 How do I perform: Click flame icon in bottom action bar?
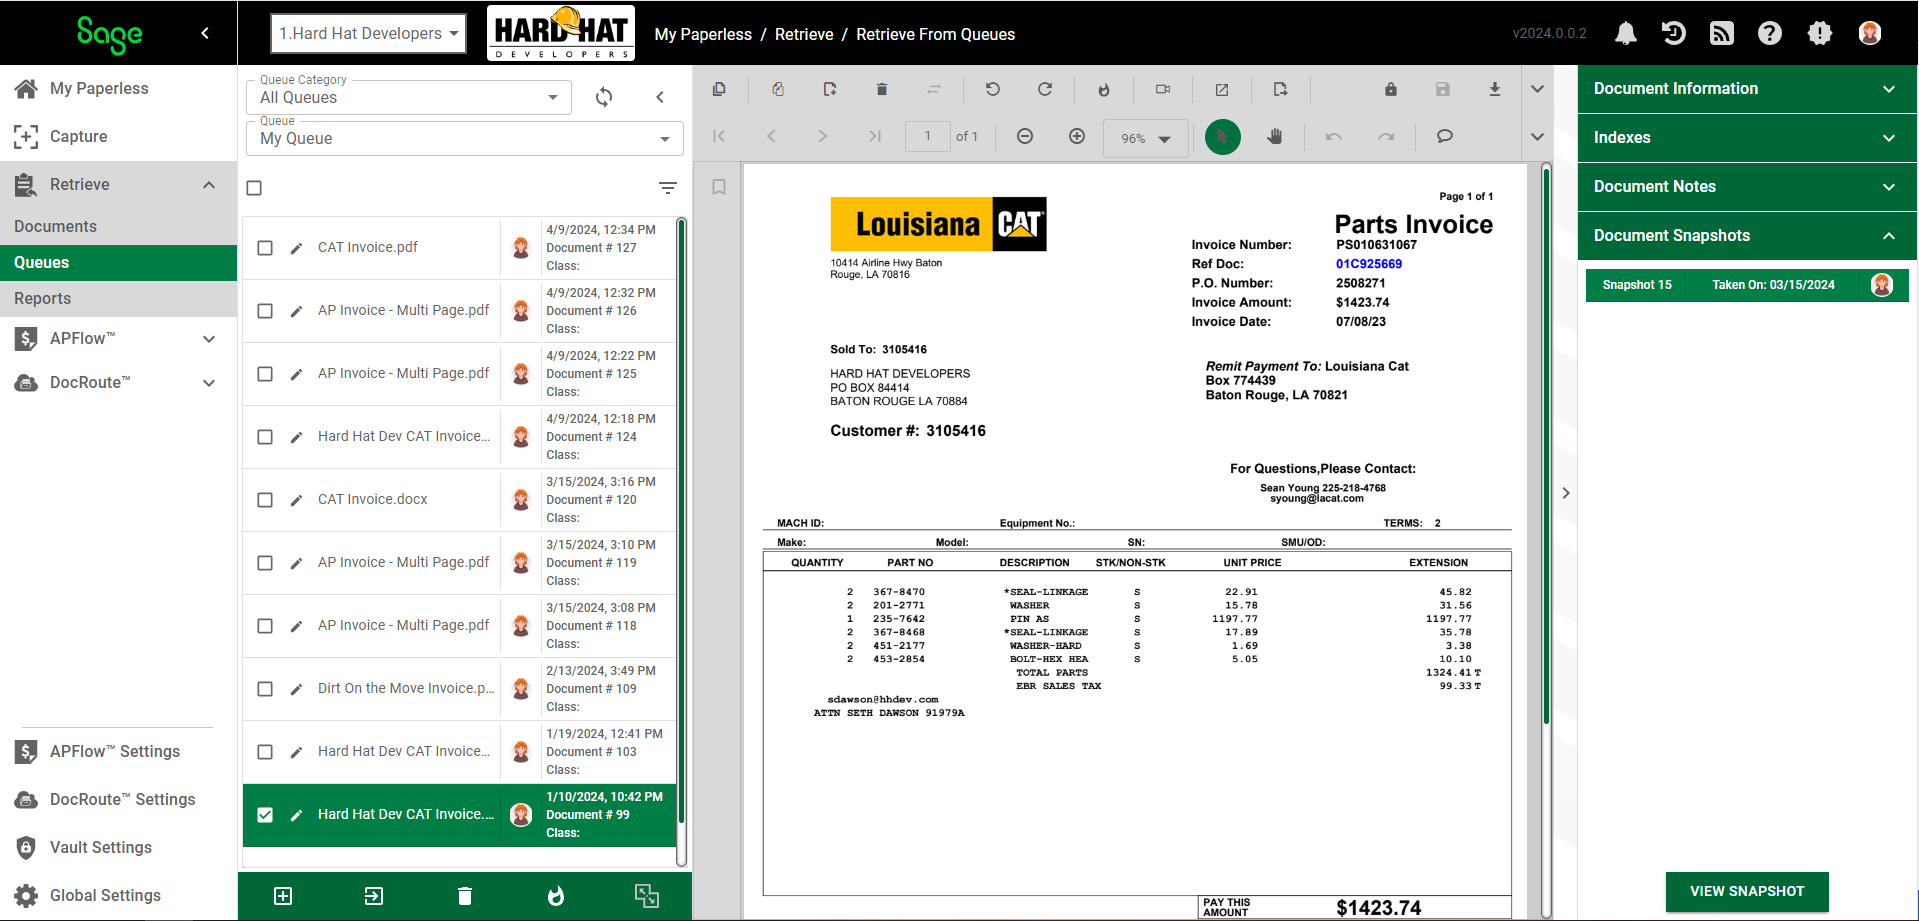[556, 896]
